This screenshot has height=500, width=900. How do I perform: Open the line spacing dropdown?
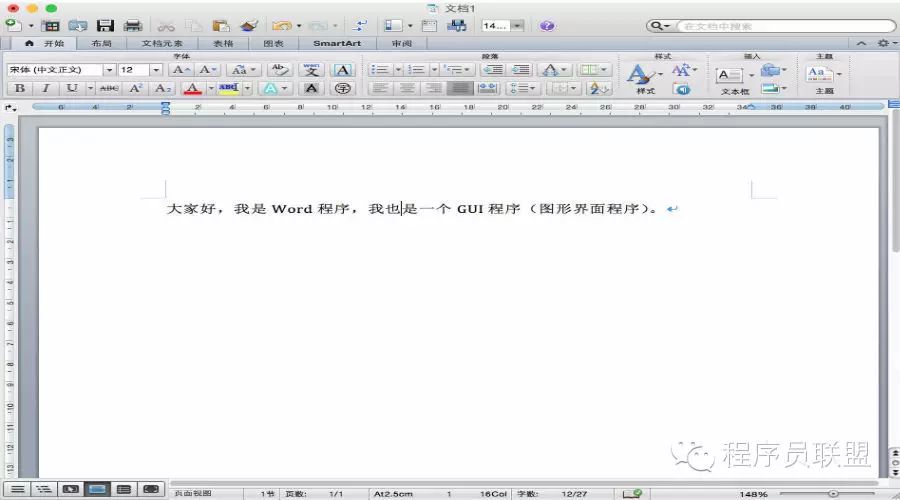[x=522, y=88]
